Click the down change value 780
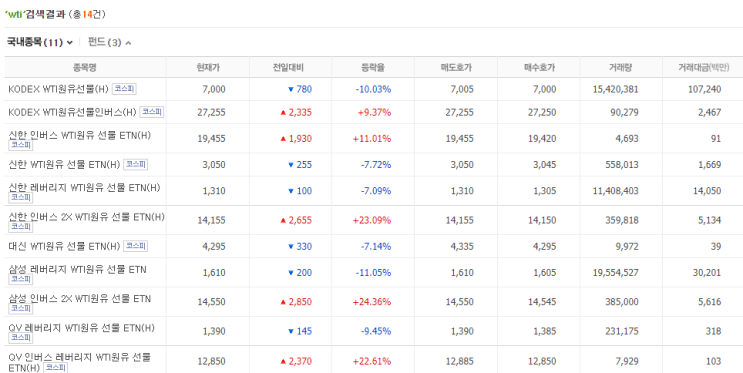This screenshot has height=373, width=743. click(x=300, y=89)
